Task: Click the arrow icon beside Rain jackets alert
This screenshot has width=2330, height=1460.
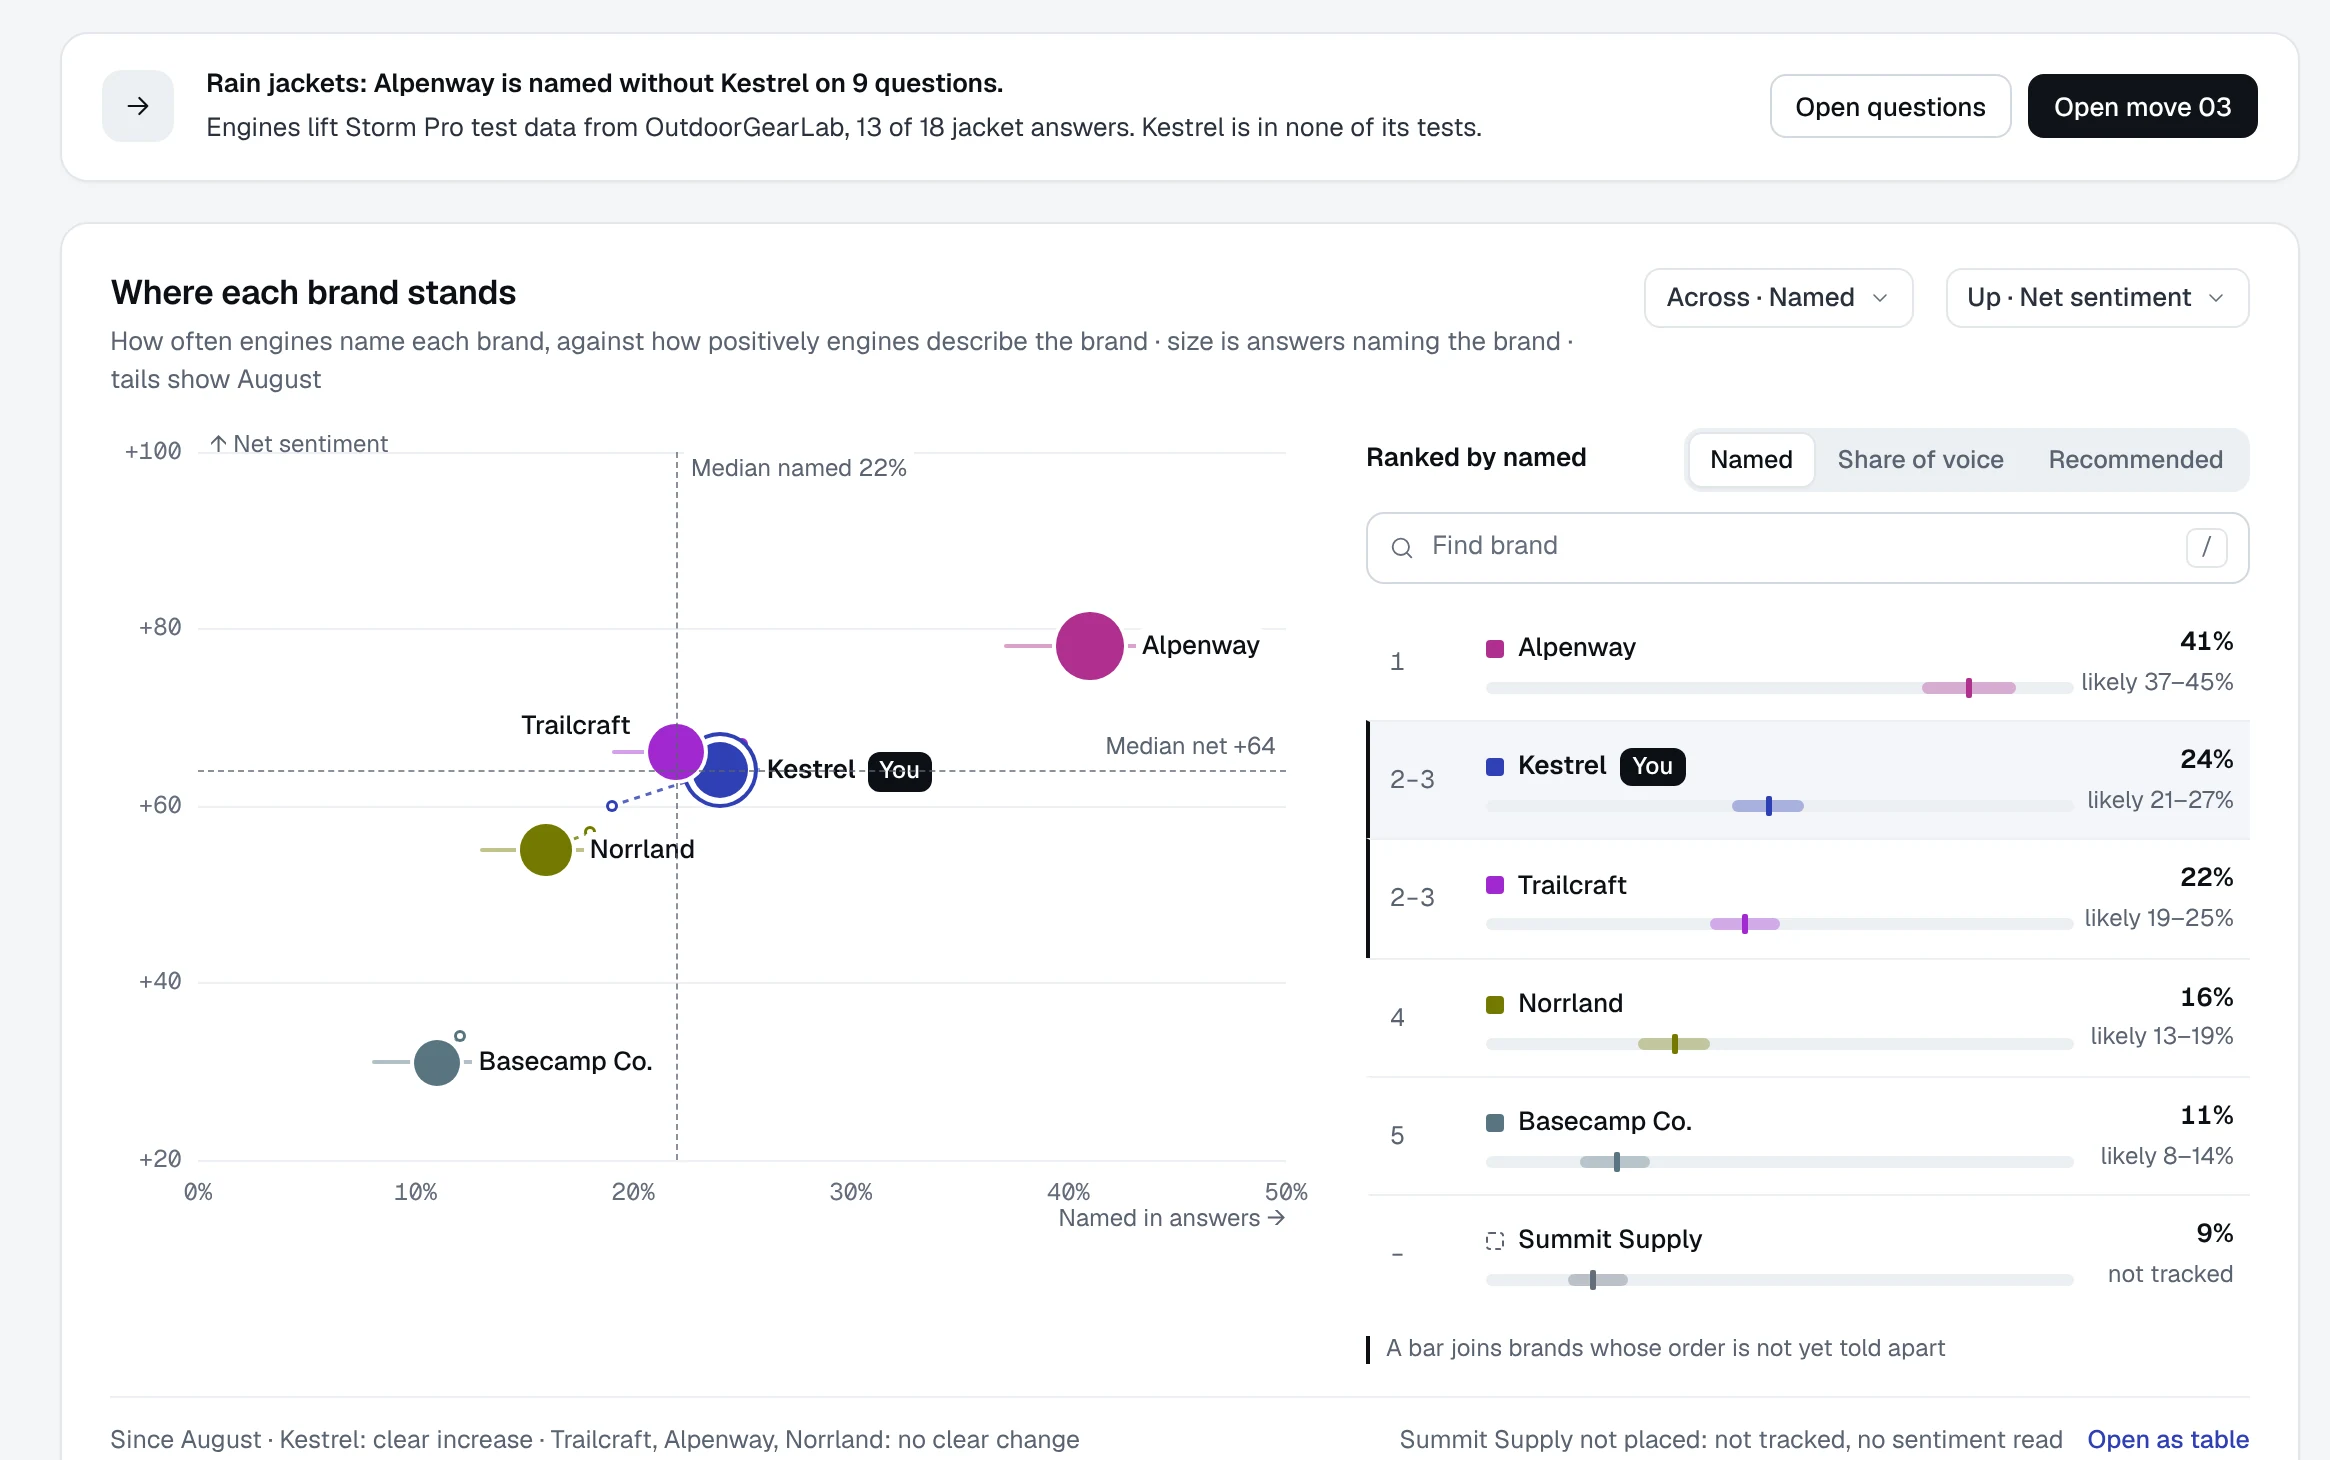Action: point(138,106)
